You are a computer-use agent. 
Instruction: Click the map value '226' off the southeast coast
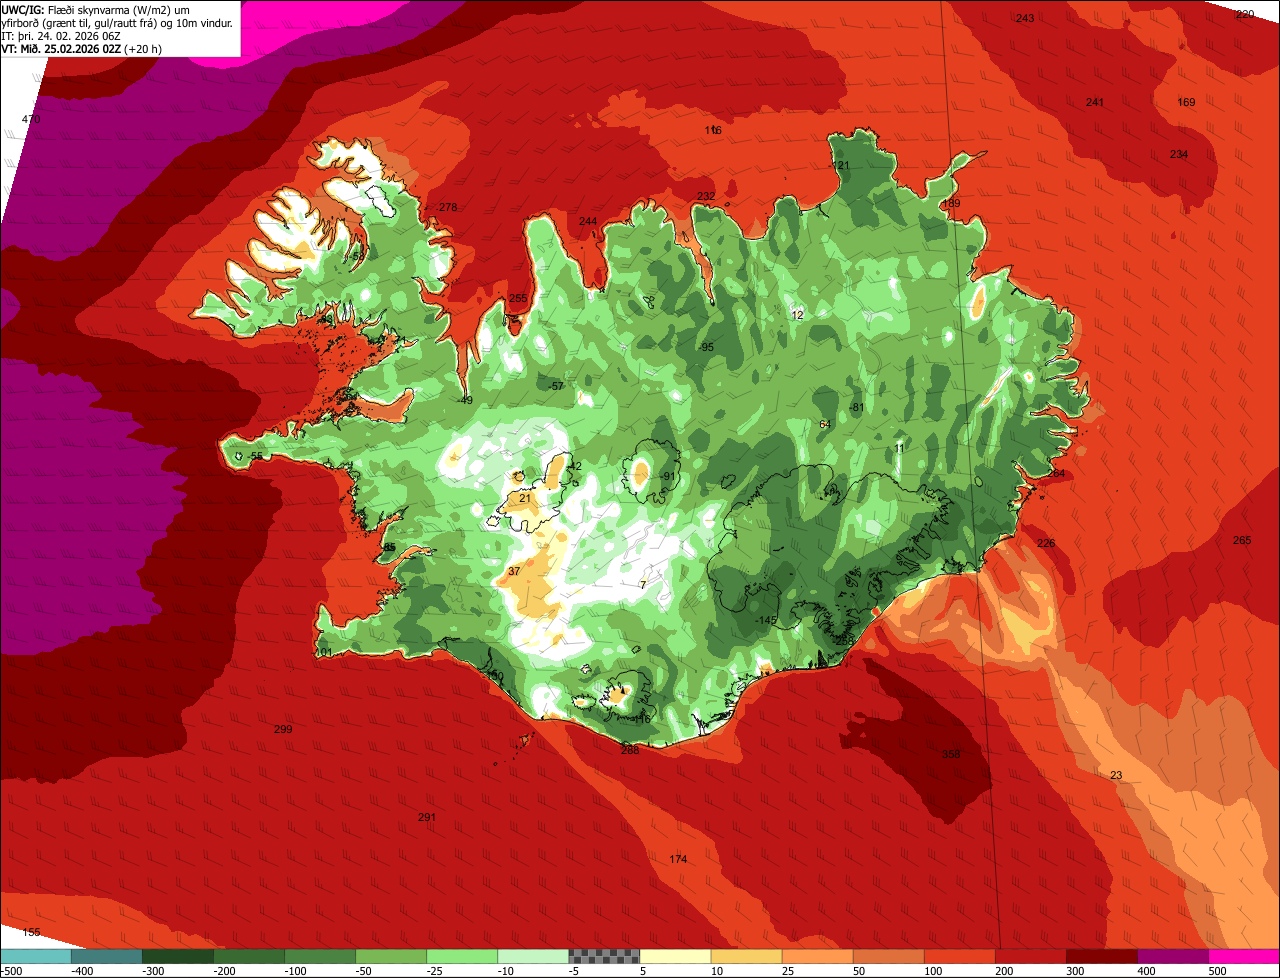point(1046,544)
